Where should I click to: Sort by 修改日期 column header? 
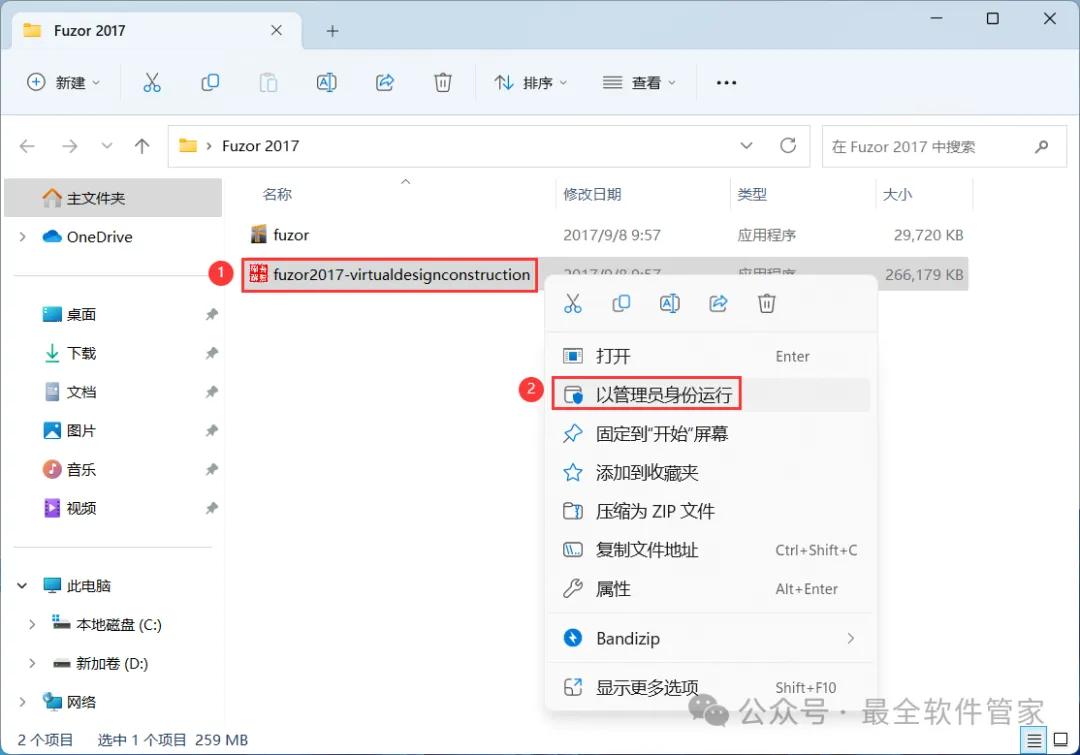point(592,194)
